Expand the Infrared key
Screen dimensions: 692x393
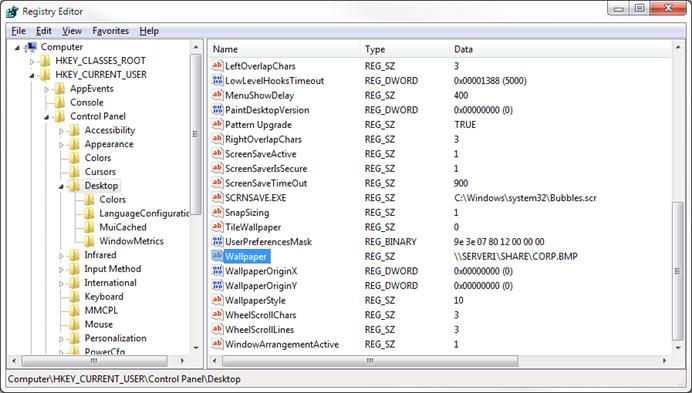(x=61, y=256)
